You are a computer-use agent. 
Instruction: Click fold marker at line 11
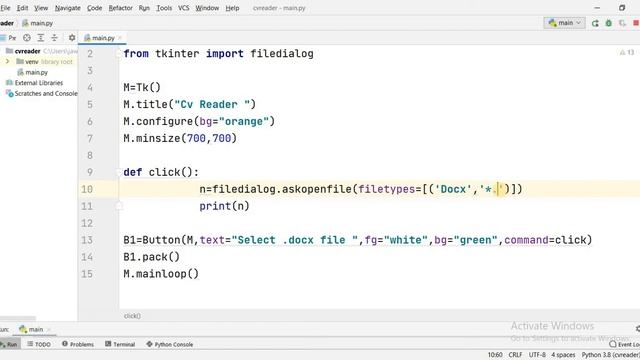pyautogui.click(x=119, y=206)
